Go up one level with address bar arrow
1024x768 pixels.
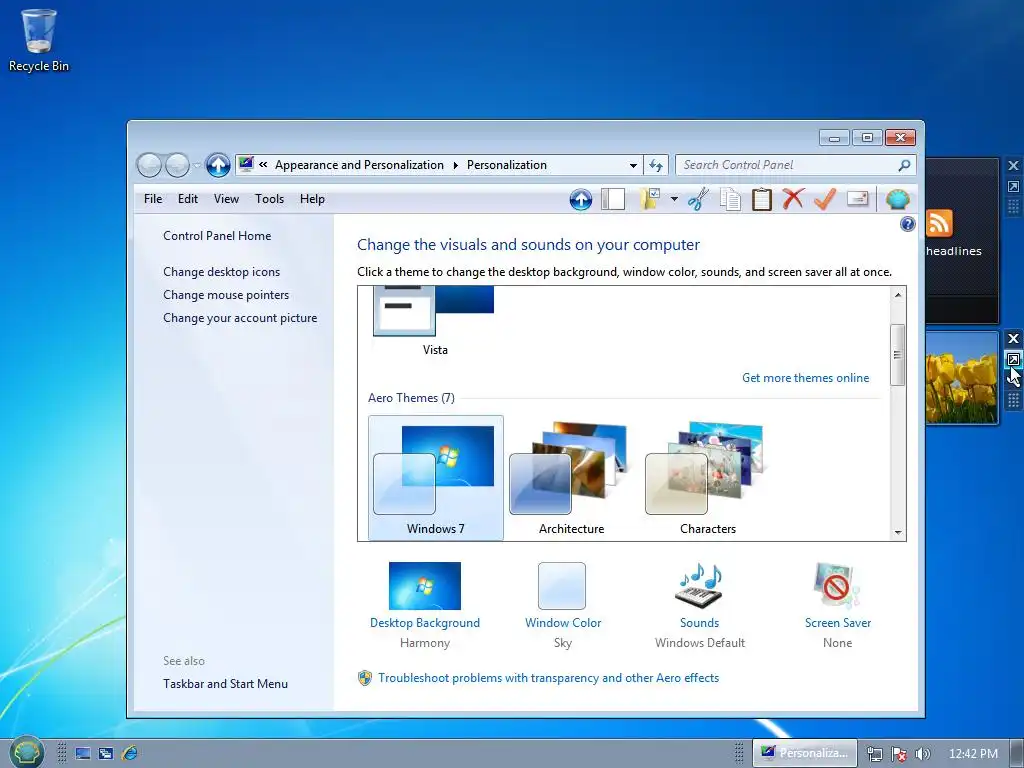[218, 165]
